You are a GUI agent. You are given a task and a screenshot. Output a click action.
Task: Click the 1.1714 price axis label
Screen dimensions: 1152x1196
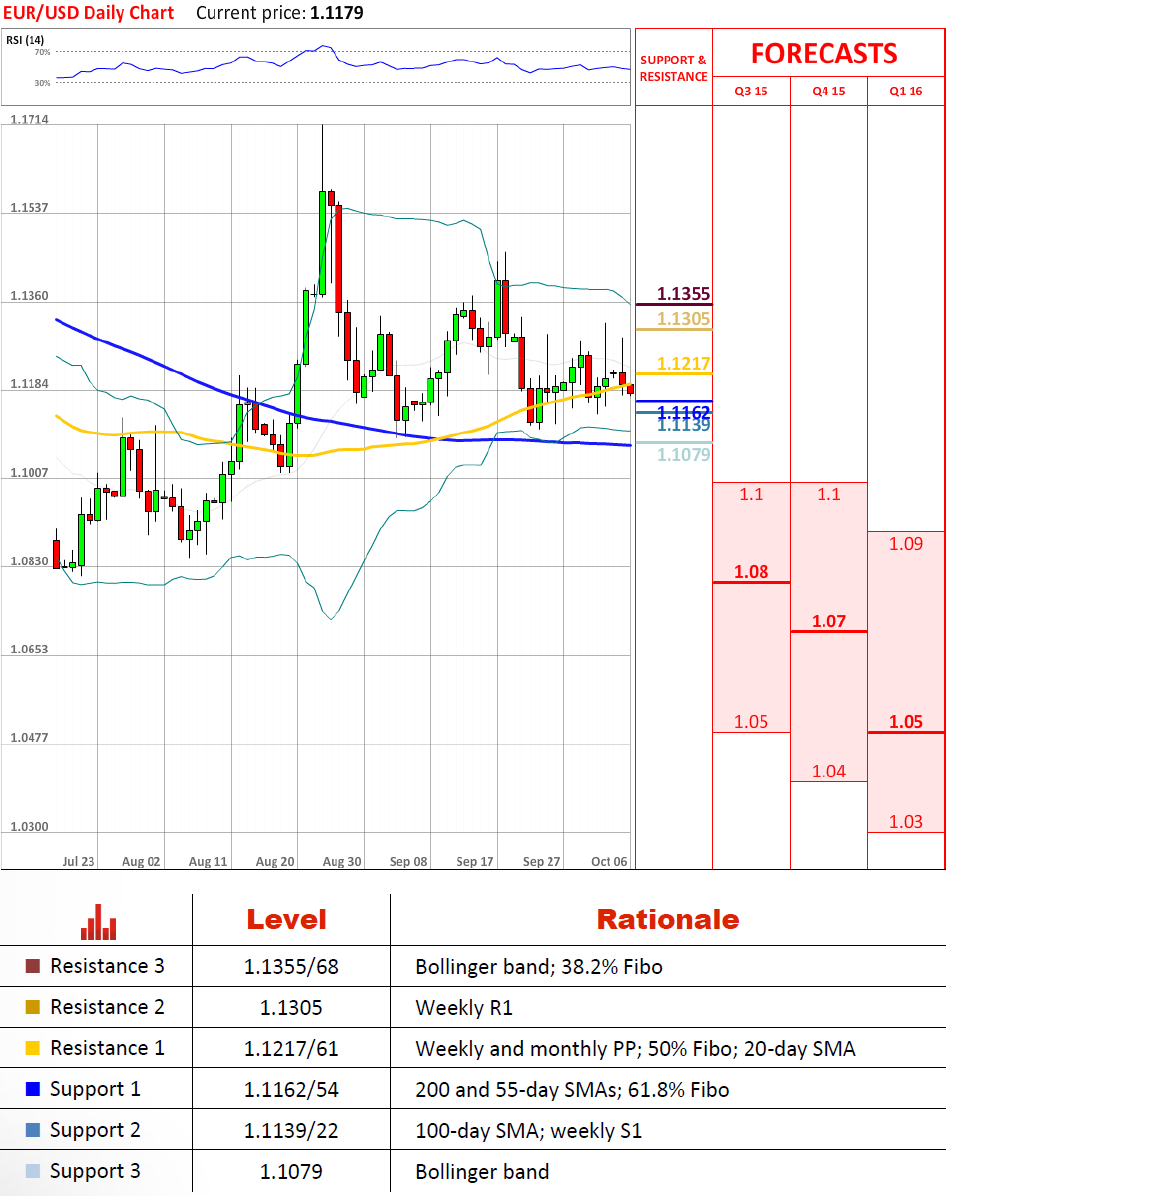(29, 119)
